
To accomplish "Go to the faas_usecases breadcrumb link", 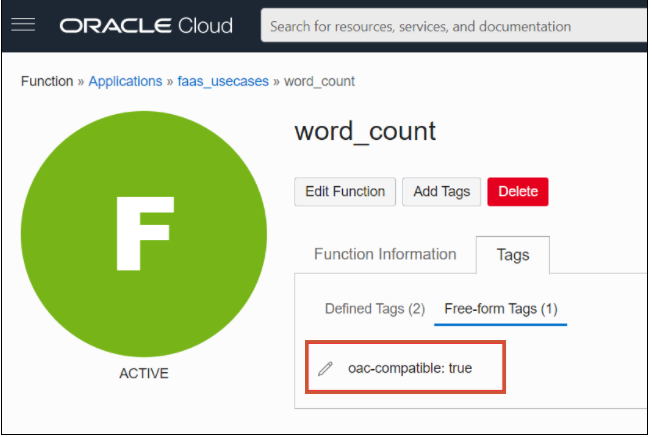I will tap(223, 81).
